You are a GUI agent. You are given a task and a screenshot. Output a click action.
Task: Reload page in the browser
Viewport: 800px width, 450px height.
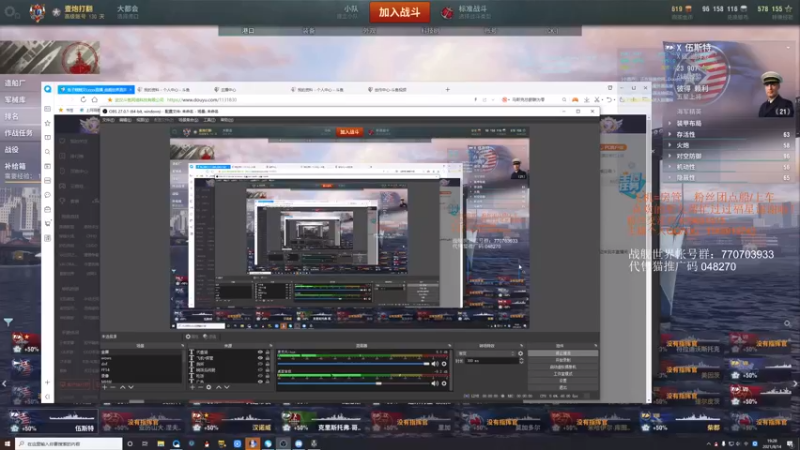click(83, 100)
